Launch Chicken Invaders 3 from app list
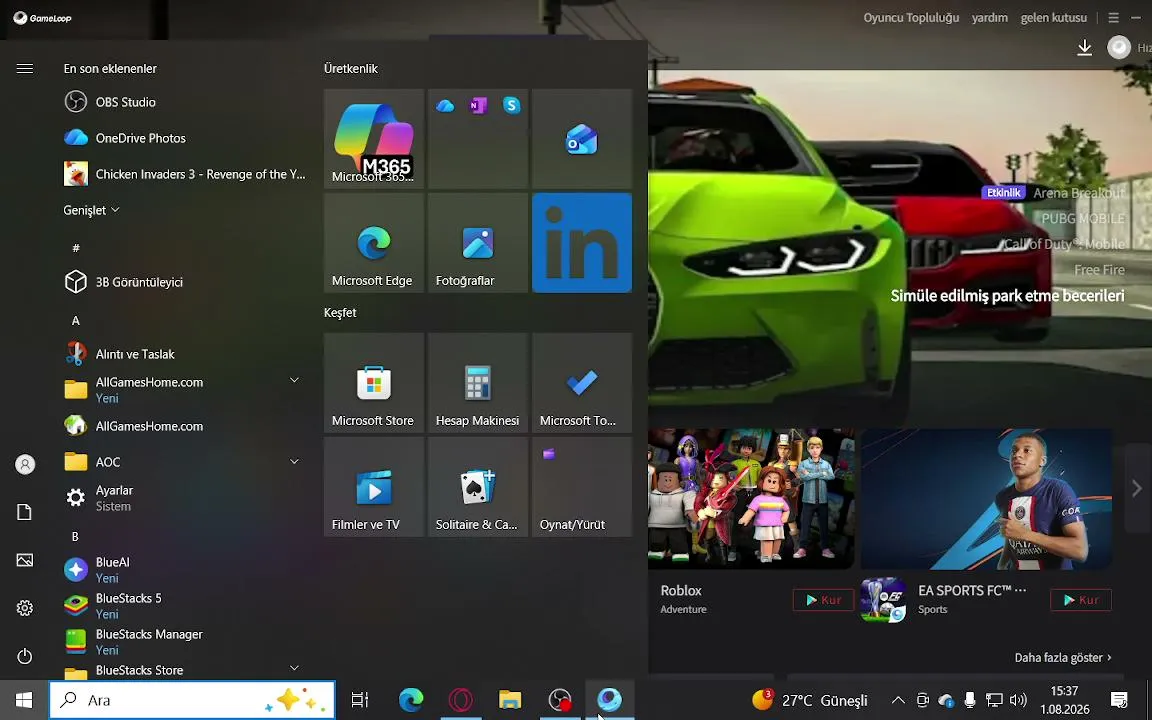 [184, 174]
